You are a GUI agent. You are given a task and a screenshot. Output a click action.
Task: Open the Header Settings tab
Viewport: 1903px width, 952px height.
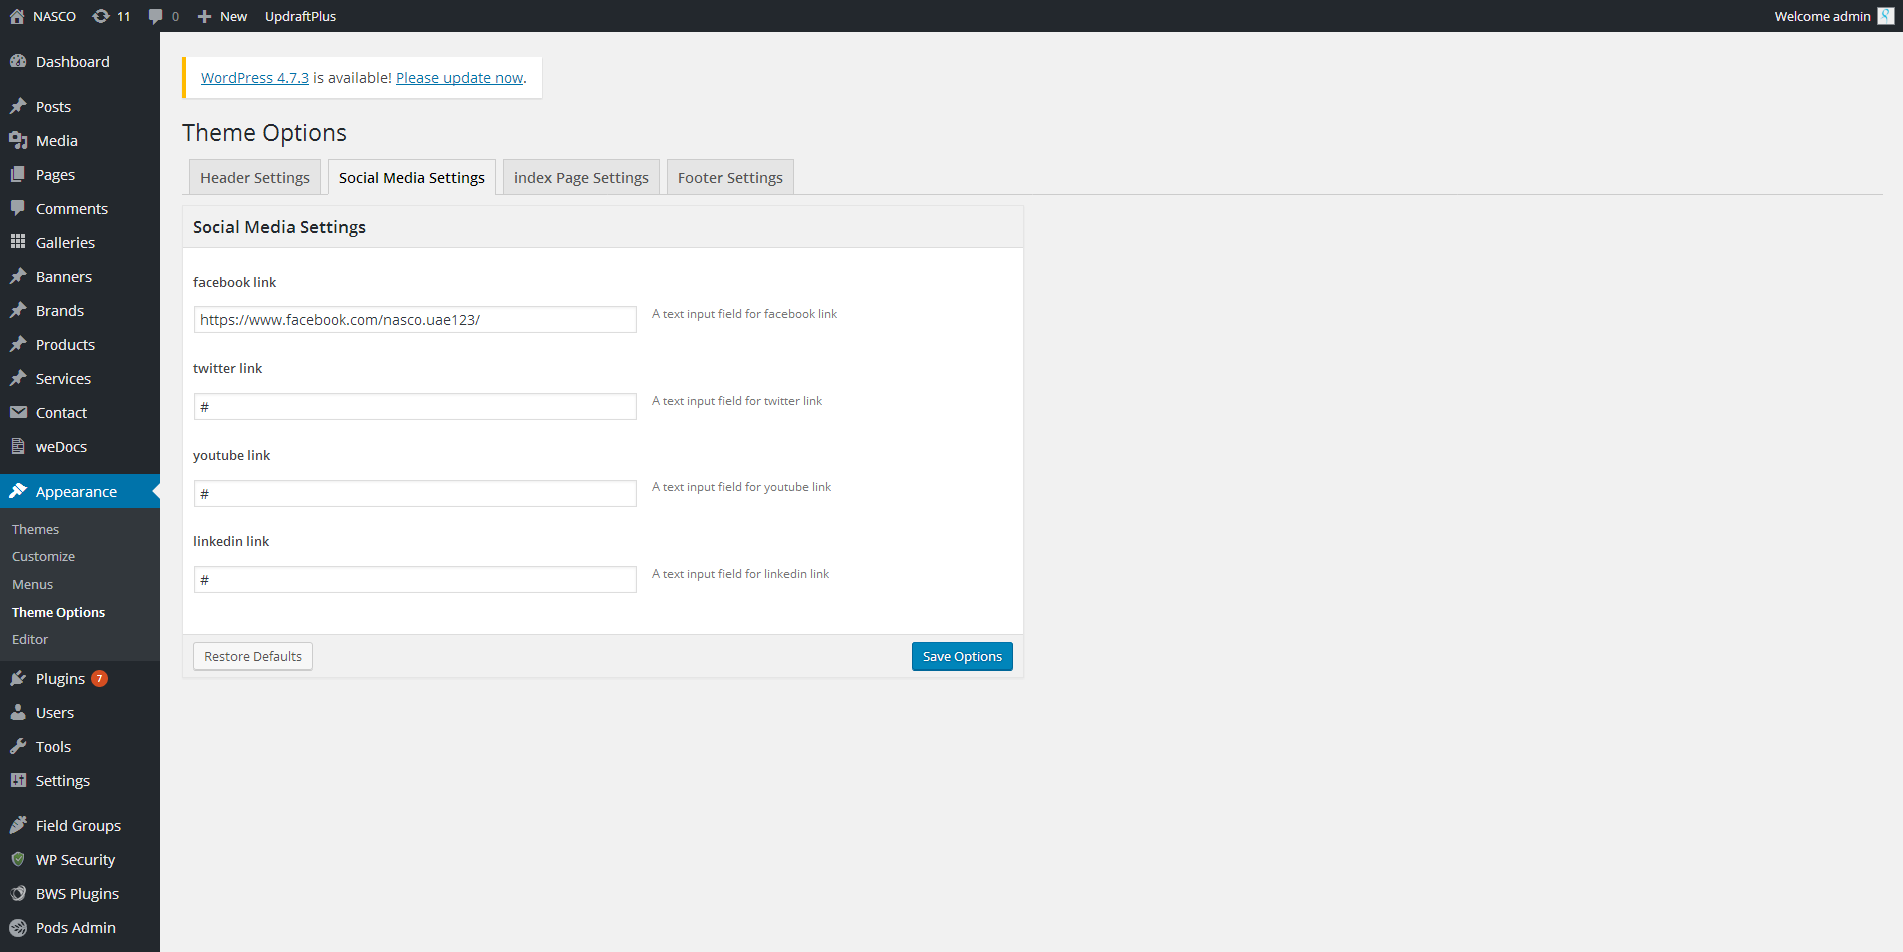(254, 177)
